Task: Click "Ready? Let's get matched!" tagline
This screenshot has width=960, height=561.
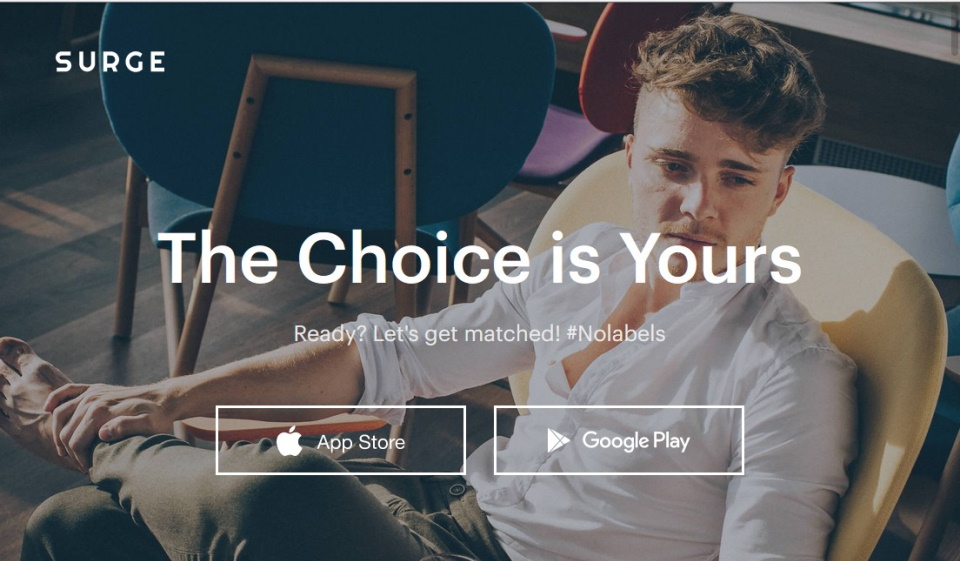Action: 427,334
